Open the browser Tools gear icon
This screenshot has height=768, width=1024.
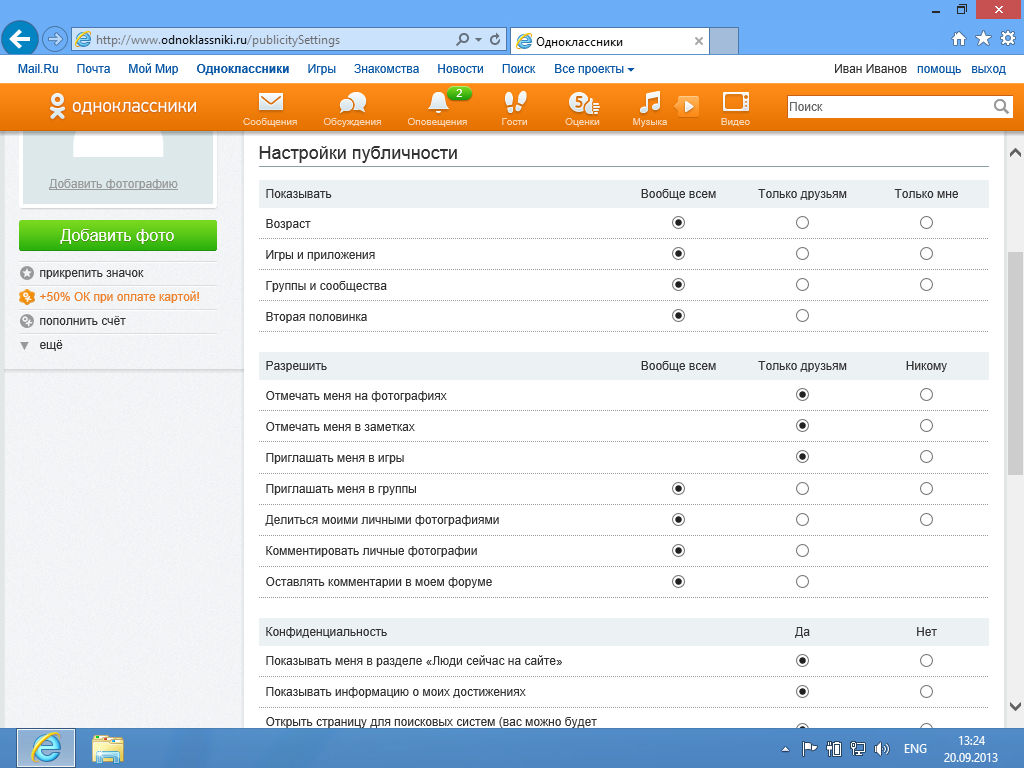coord(1008,39)
